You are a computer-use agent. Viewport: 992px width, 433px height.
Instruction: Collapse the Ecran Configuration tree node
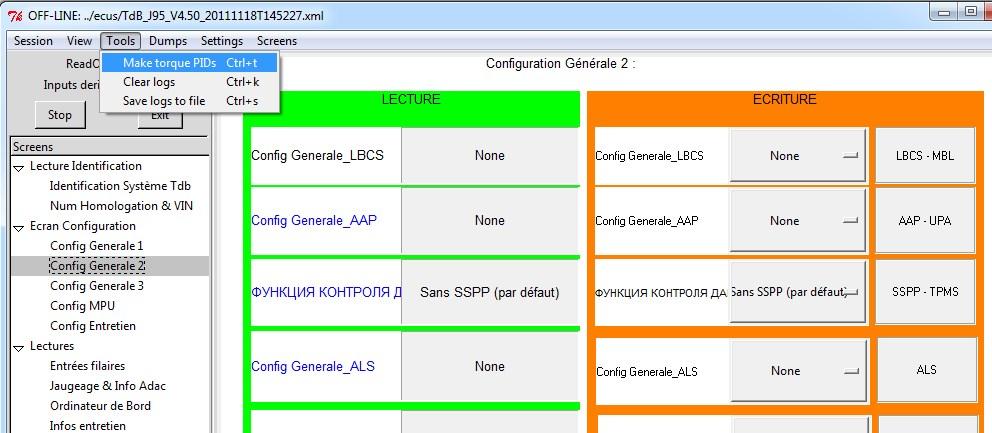point(18,227)
